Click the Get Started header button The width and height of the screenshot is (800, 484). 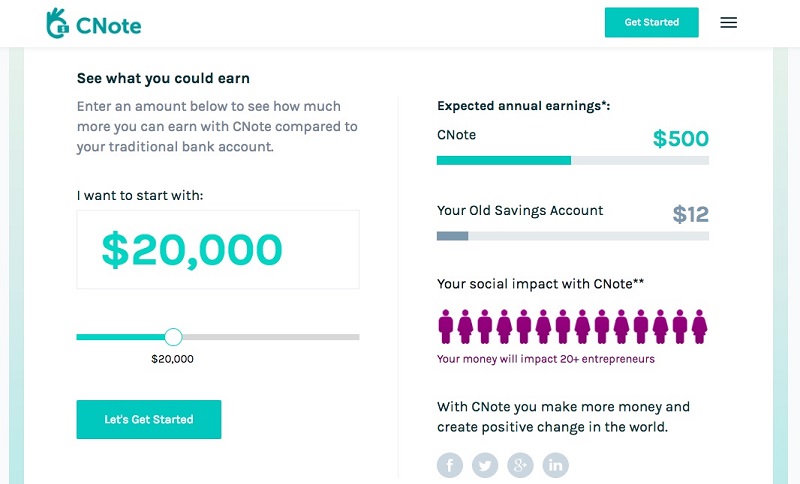click(x=652, y=22)
